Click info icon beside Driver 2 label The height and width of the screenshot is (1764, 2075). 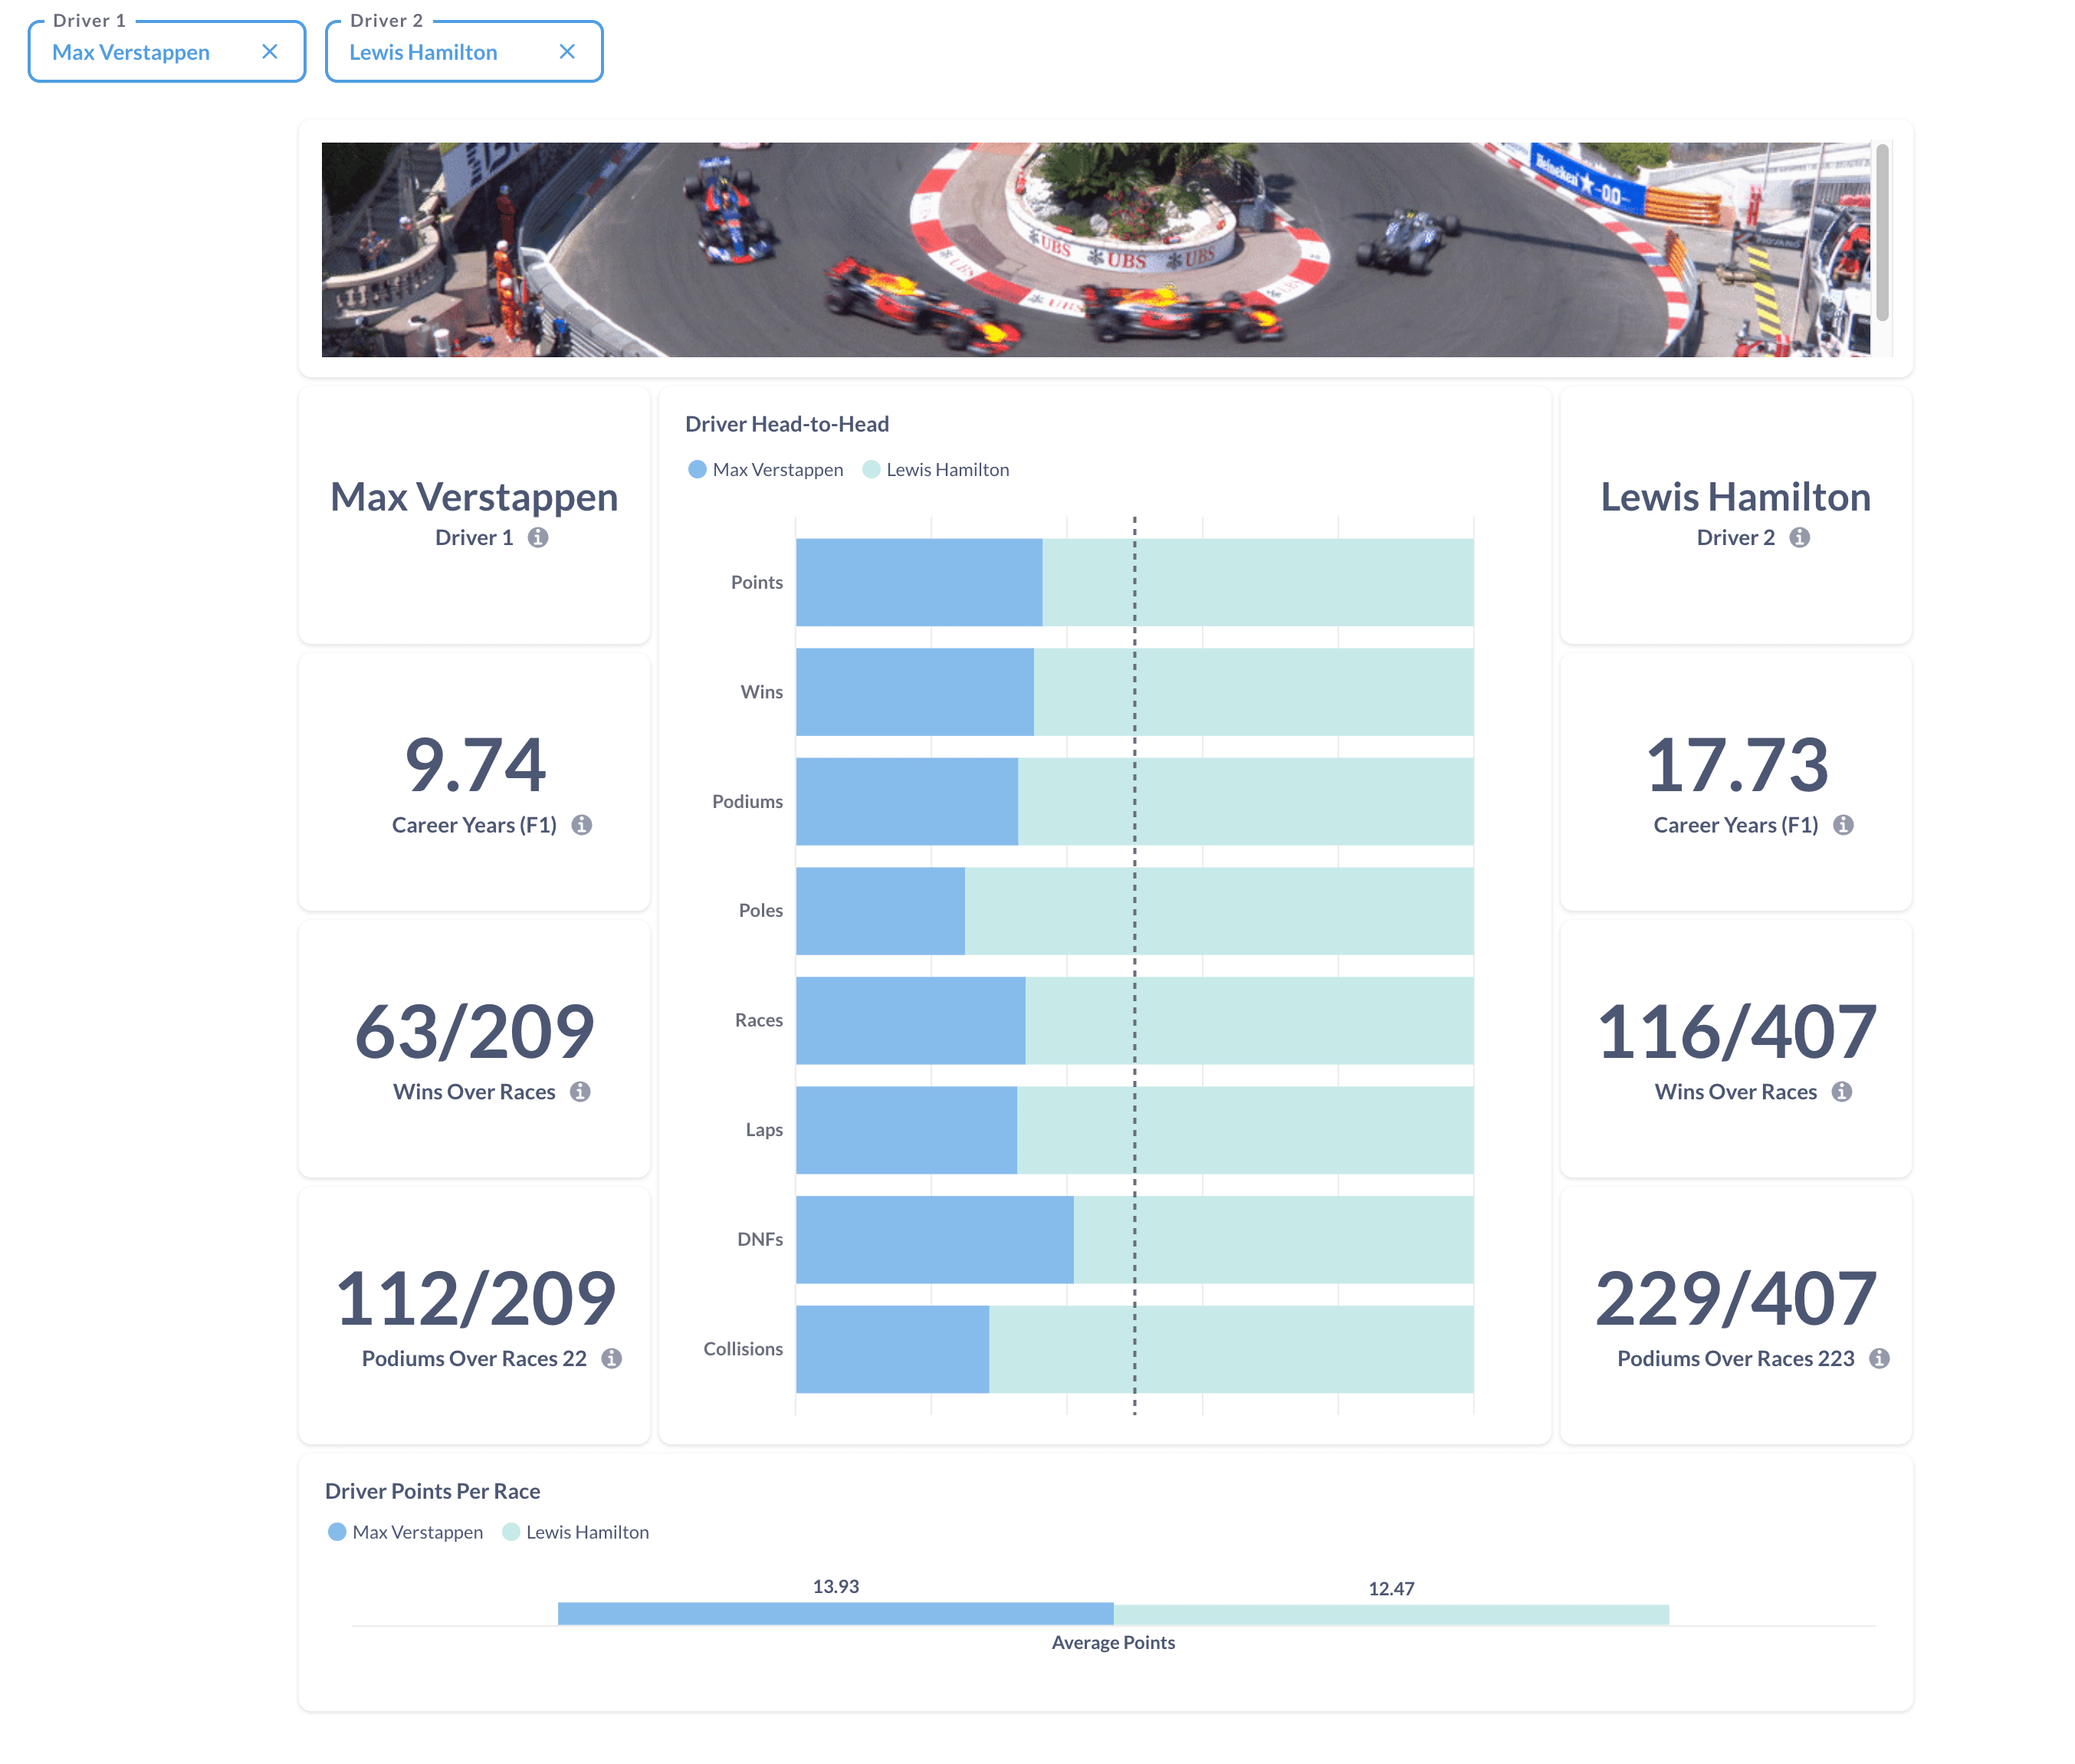coord(1800,538)
